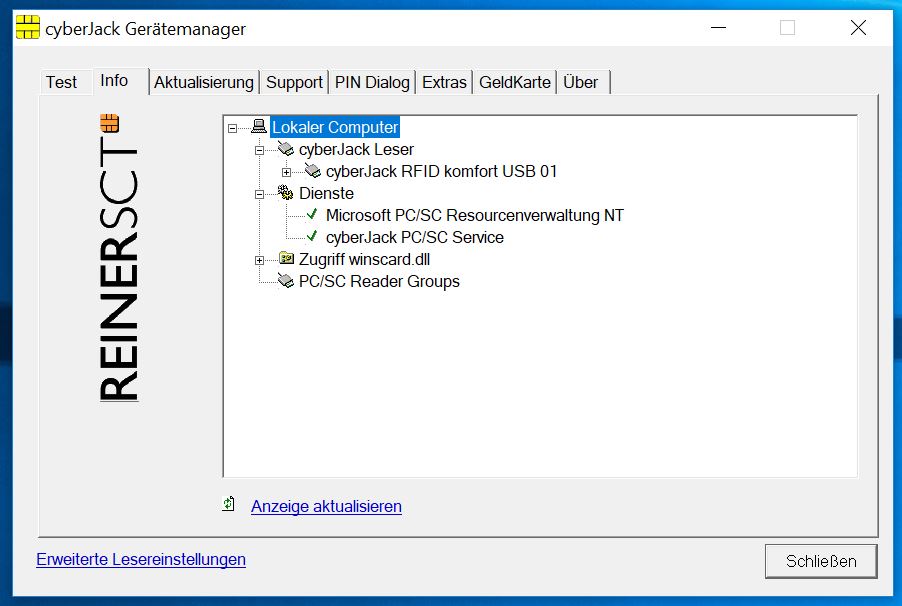Click the refresh icon beside Anzeige aktualisieren

[x=229, y=504]
